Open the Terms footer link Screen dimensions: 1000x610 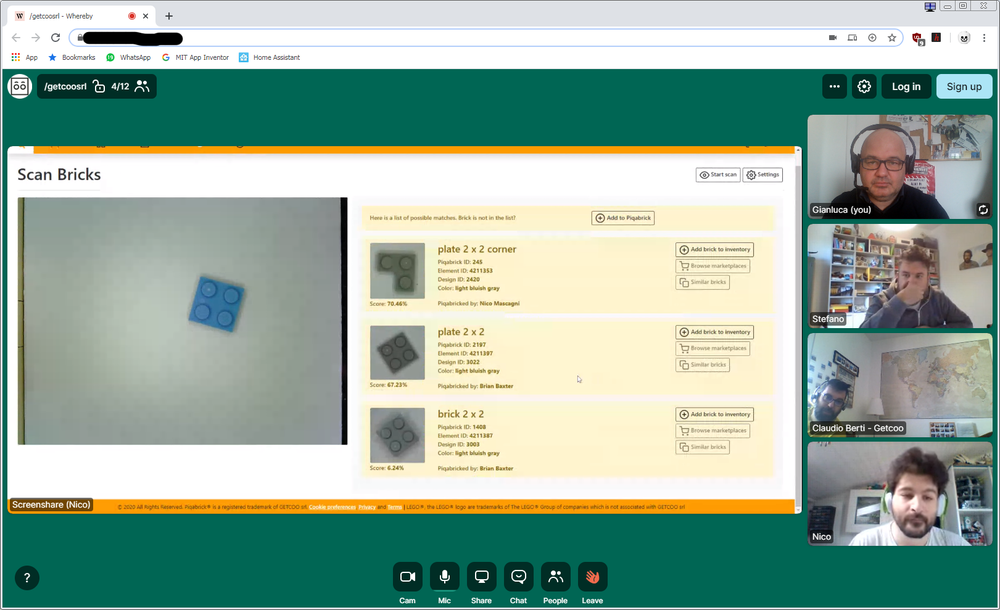[395, 507]
